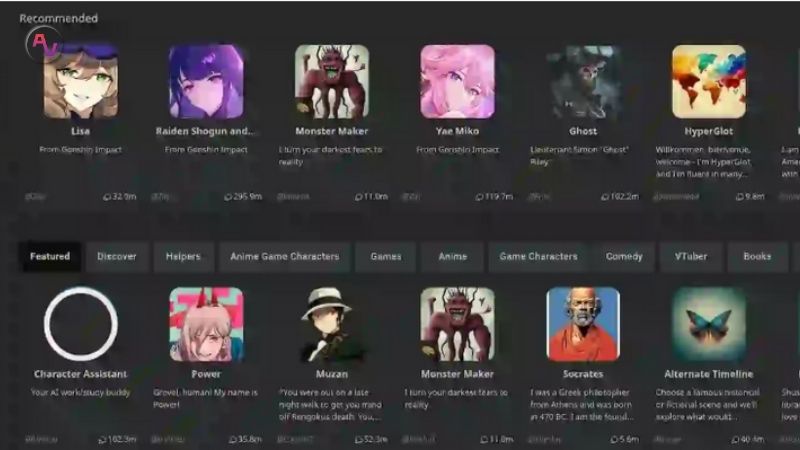Select the Anime tab
The height and width of the screenshot is (450, 800).
tap(453, 257)
